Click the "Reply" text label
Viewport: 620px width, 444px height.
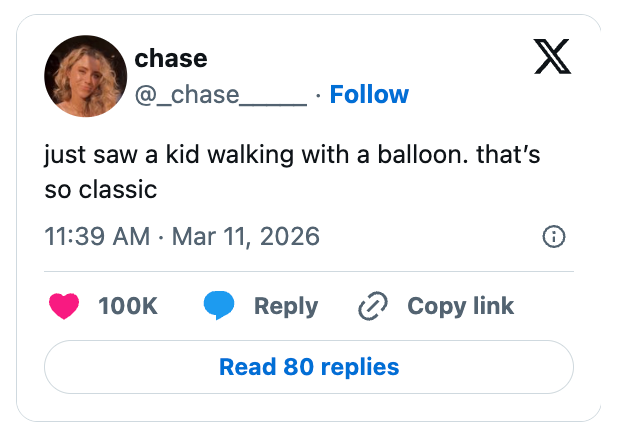click(285, 306)
